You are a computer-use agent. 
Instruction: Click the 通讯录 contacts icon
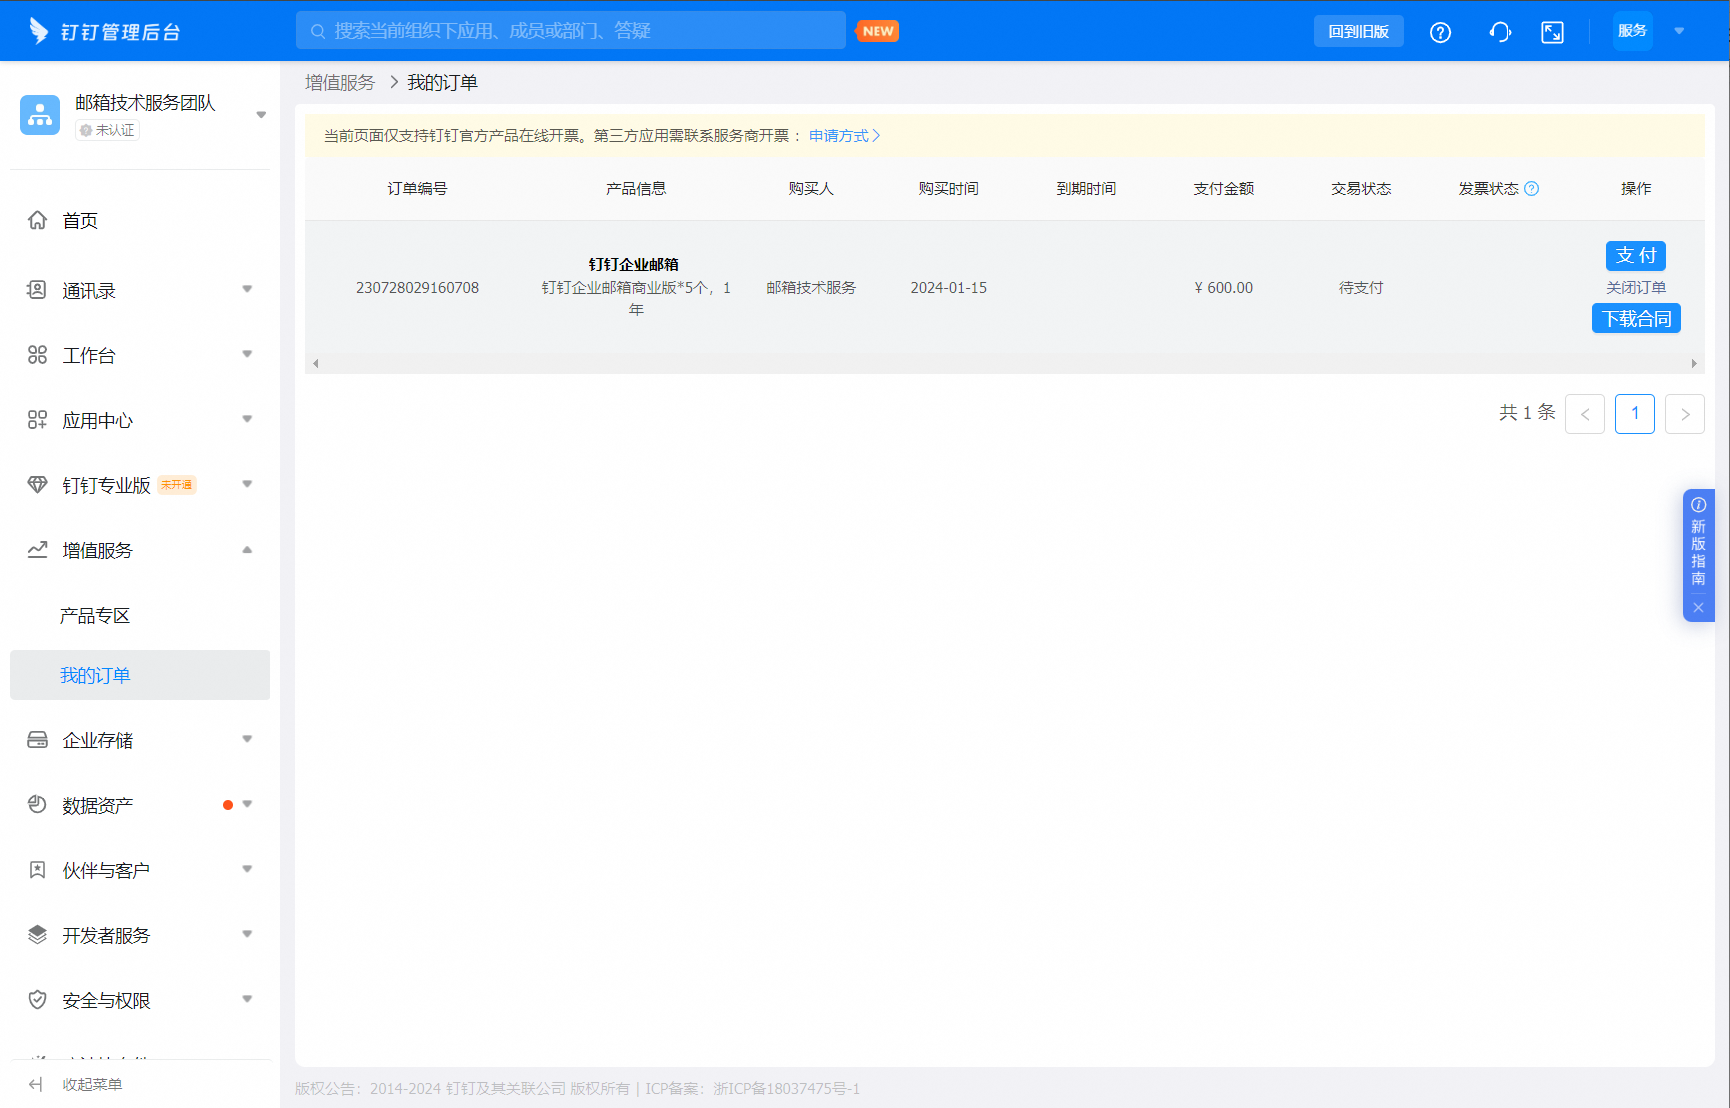click(x=37, y=290)
